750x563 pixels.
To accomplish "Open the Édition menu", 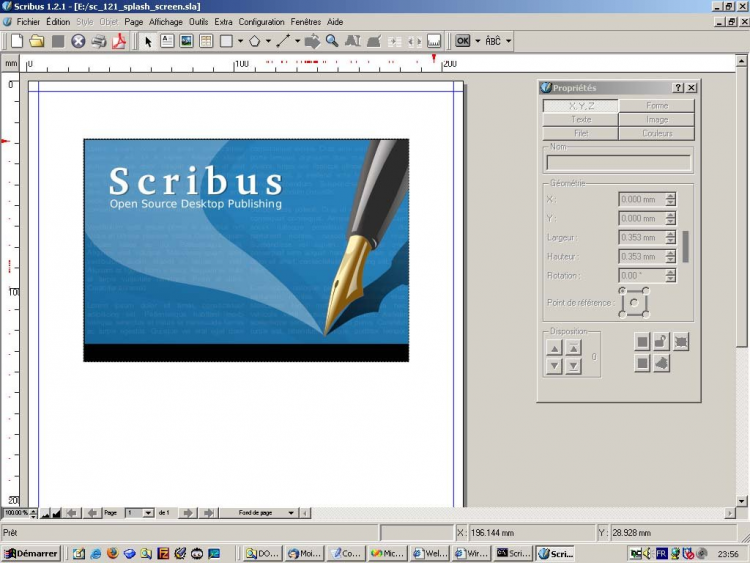I will coord(58,22).
